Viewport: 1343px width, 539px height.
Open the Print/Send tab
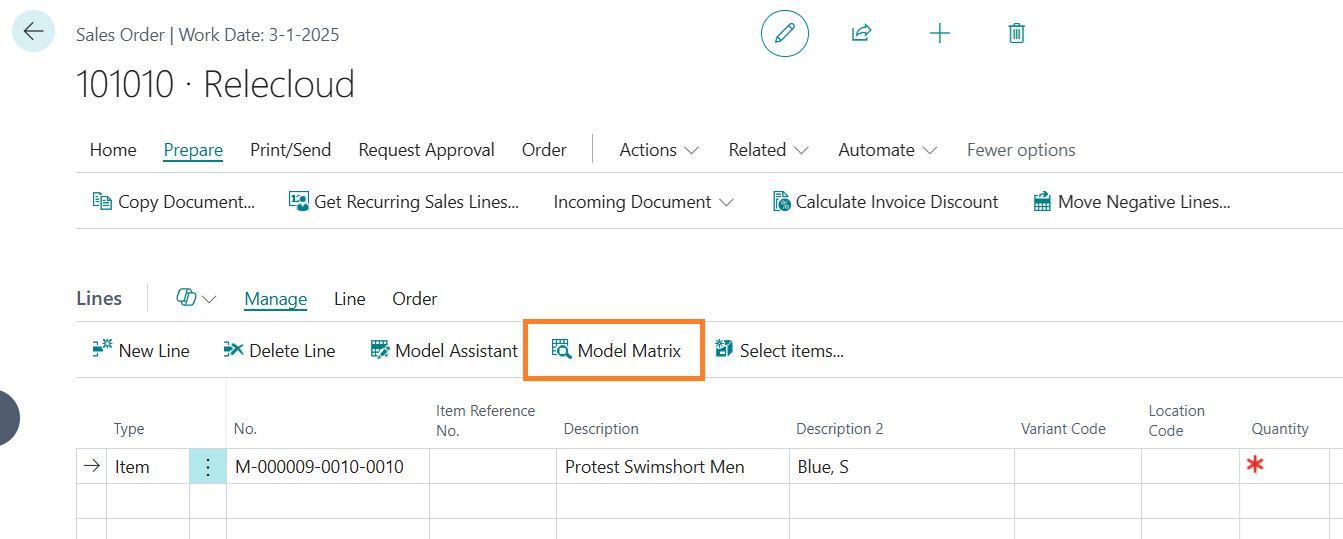click(290, 150)
